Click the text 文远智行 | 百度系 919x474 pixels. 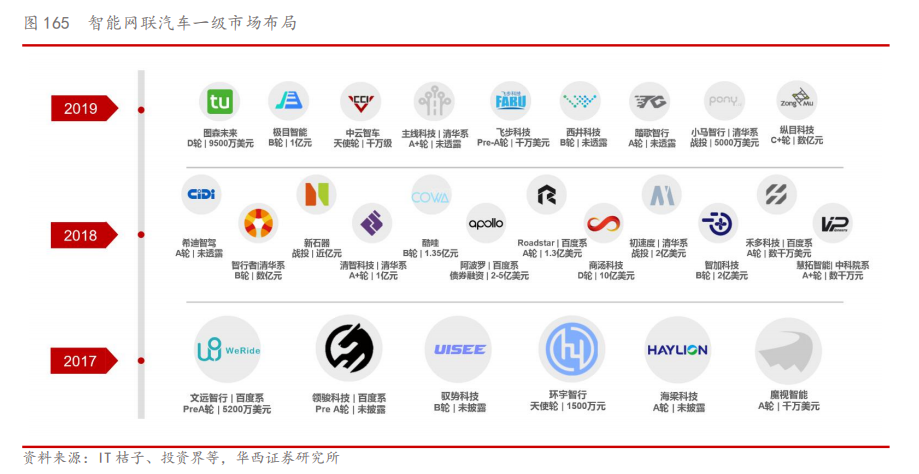pos(227,398)
